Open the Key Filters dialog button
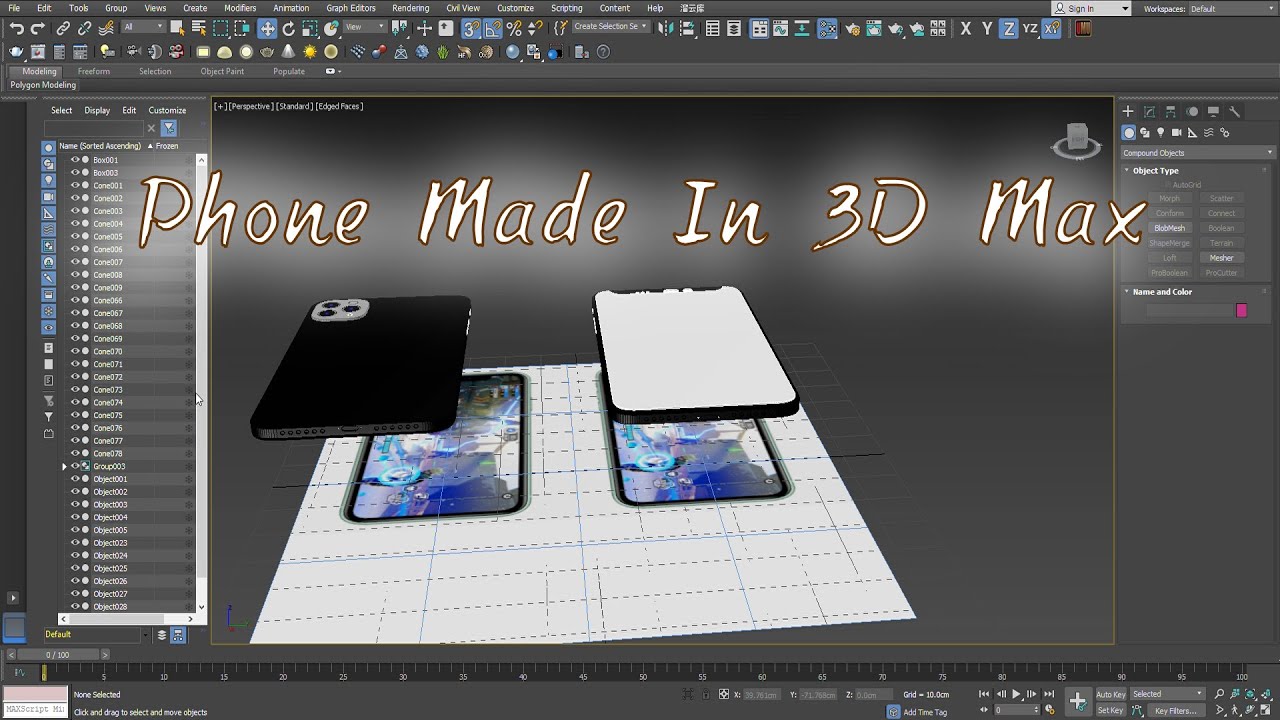 (x=1176, y=711)
